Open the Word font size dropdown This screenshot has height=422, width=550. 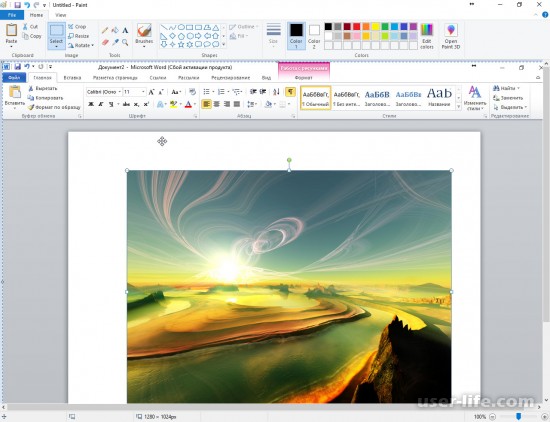(x=143, y=92)
